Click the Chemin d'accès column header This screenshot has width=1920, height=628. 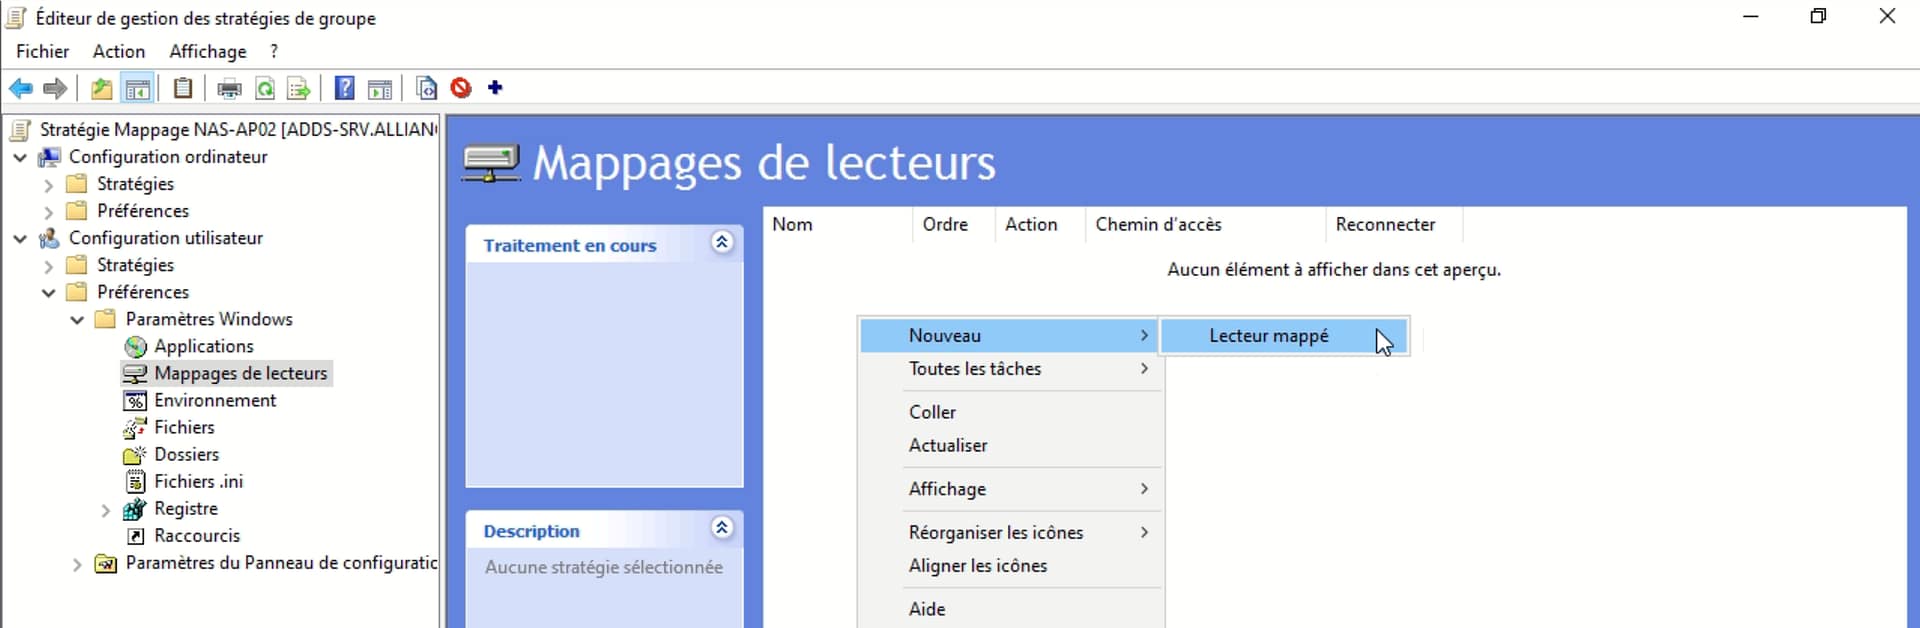1158,225
